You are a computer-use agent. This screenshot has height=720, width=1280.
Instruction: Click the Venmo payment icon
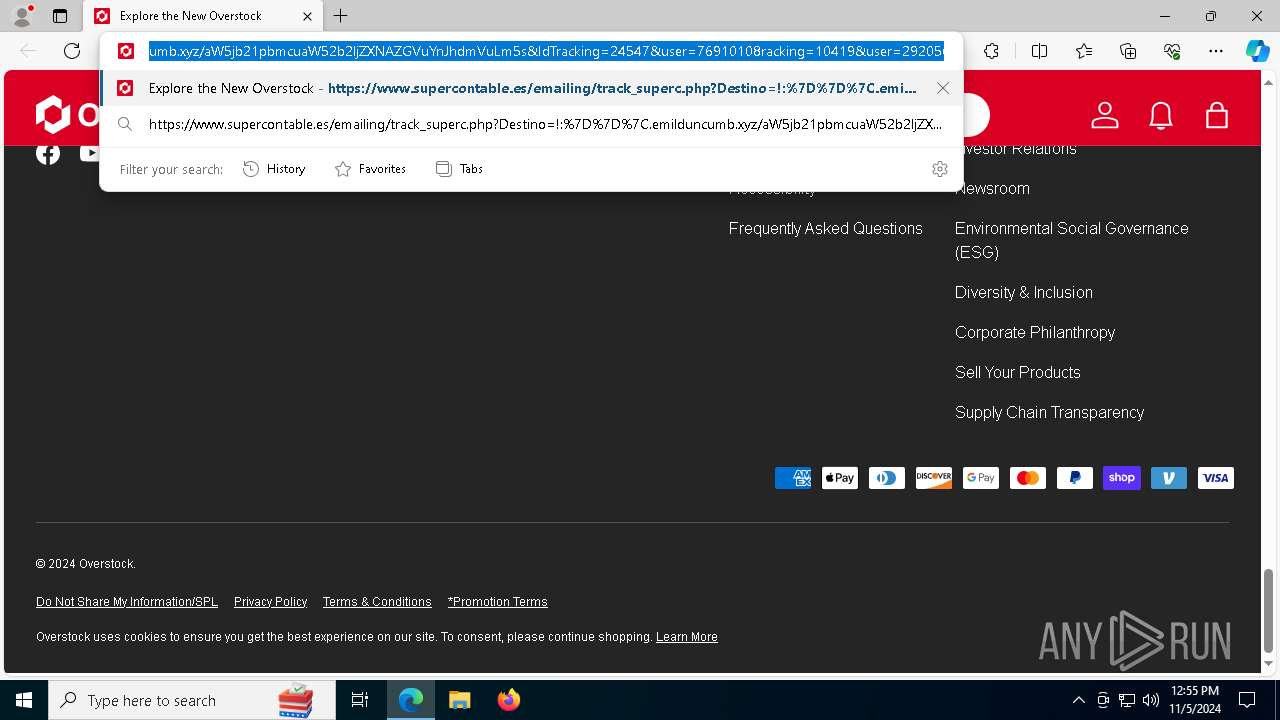coord(1169,478)
